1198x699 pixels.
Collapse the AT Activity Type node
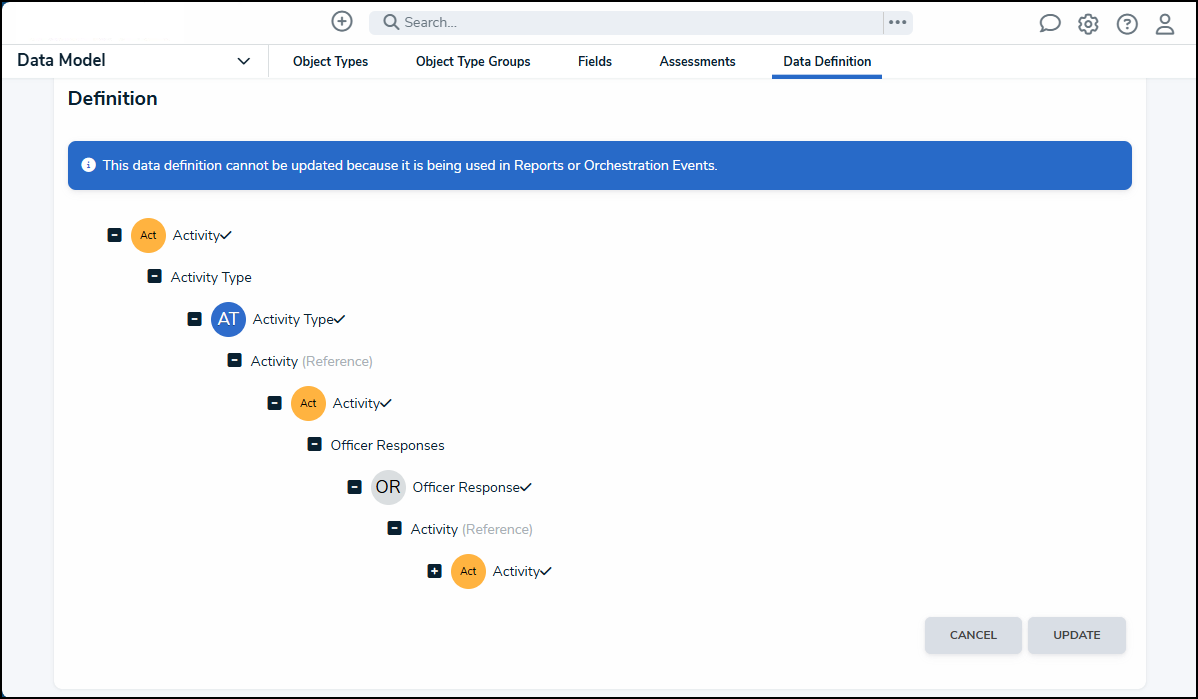(x=195, y=319)
